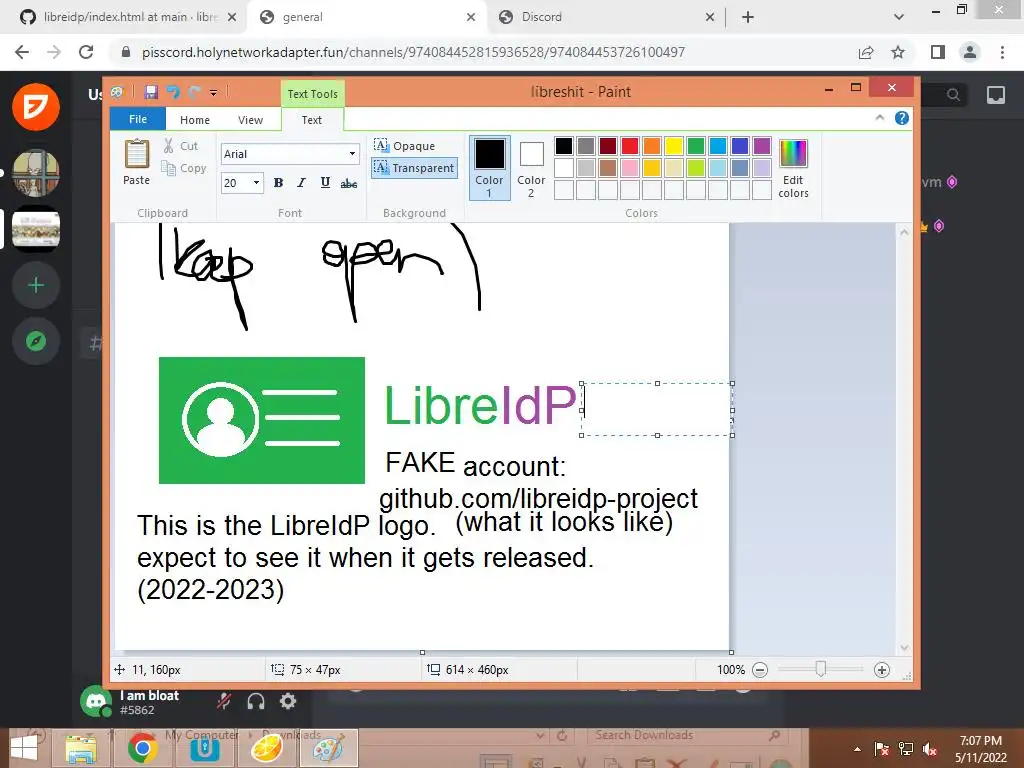1024x768 pixels.
Task: Switch to the Text ribbon tab
Action: coord(312,120)
